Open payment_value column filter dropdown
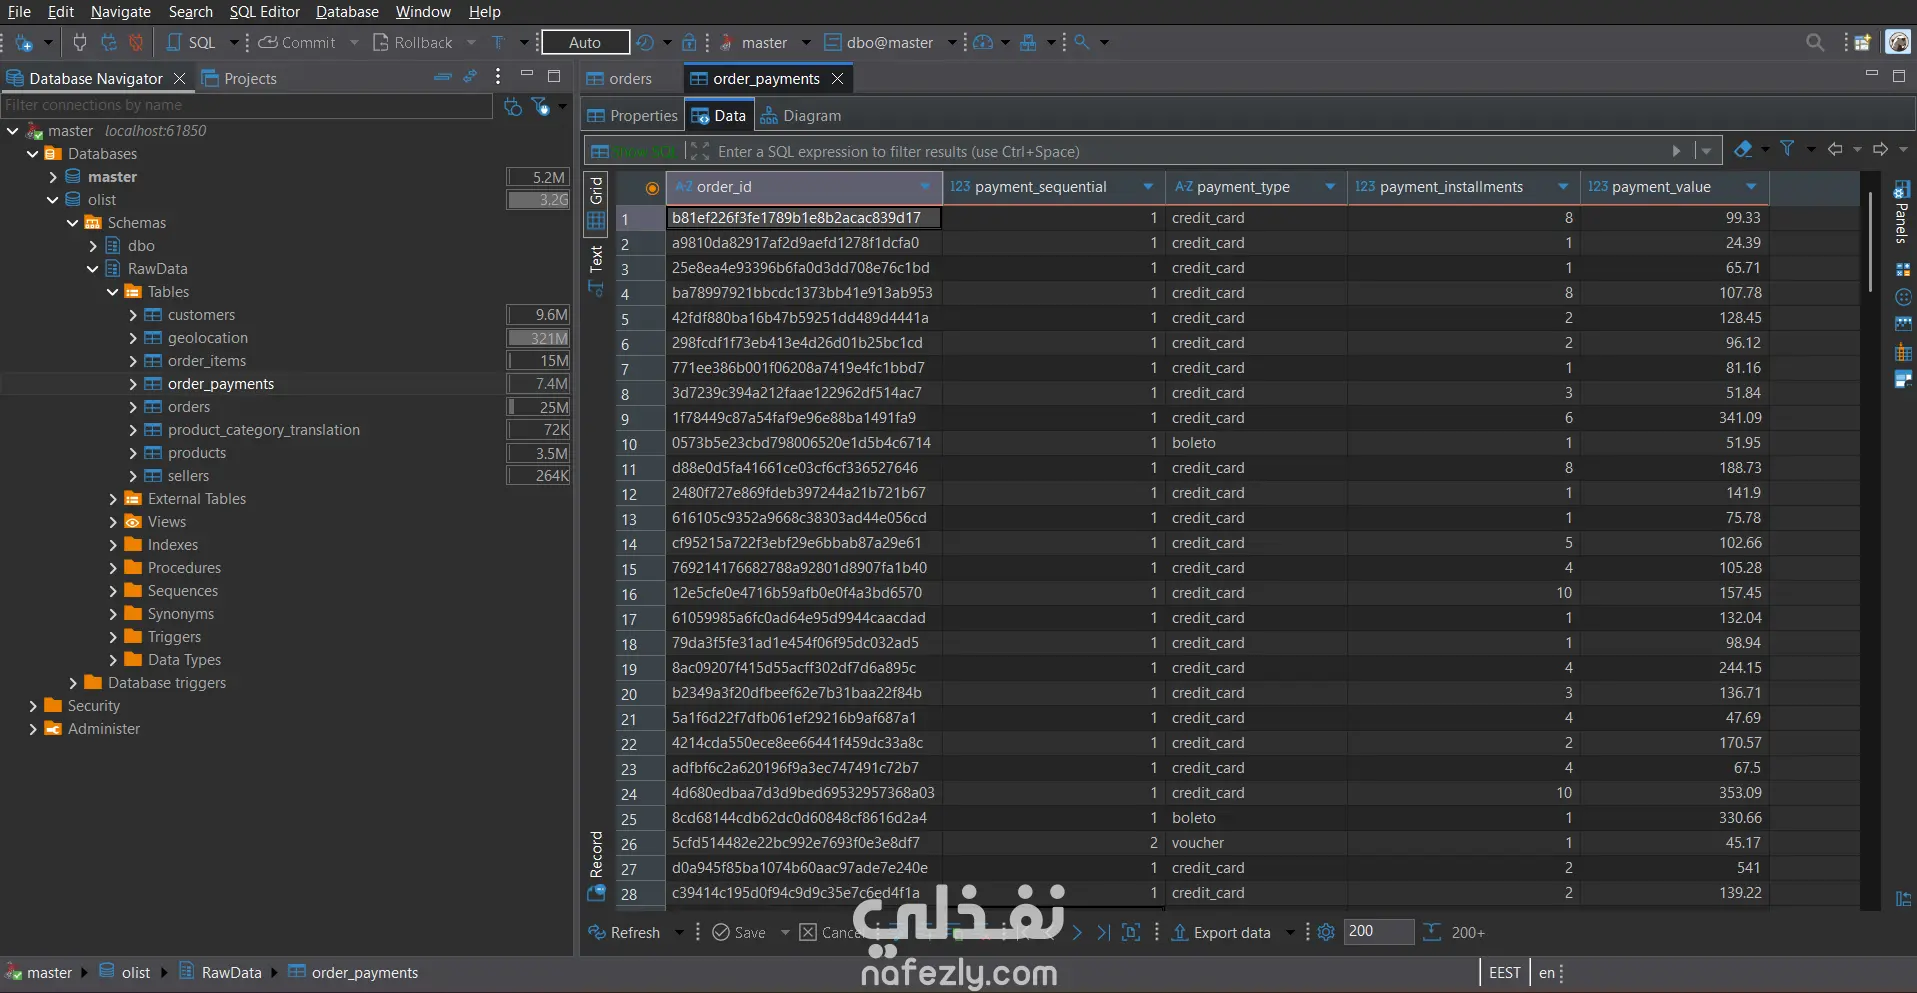Viewport: 1917px width, 993px height. pos(1751,187)
